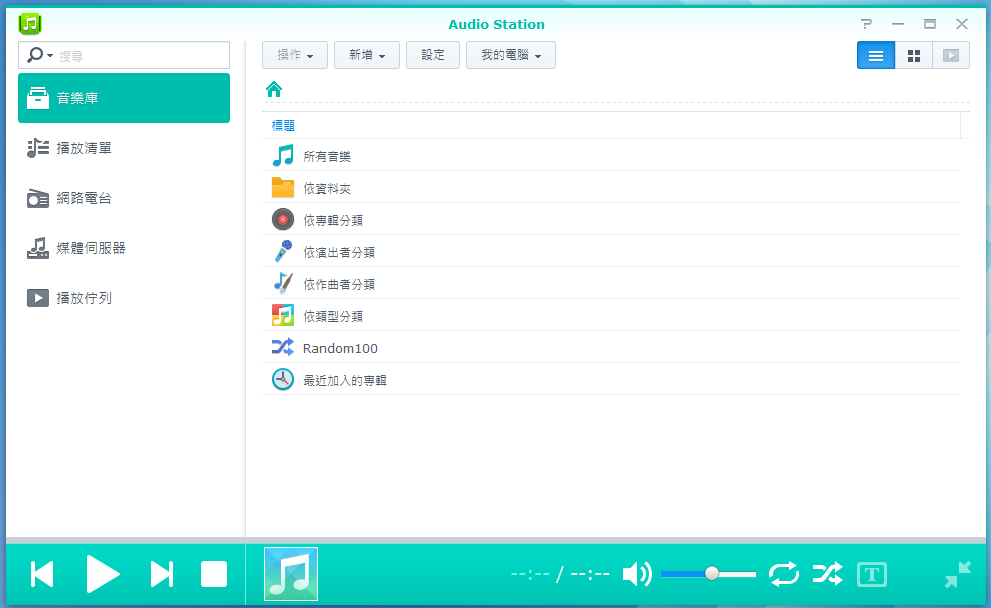Open the 音樂庫 music library section
The image size is (991, 608).
click(124, 98)
